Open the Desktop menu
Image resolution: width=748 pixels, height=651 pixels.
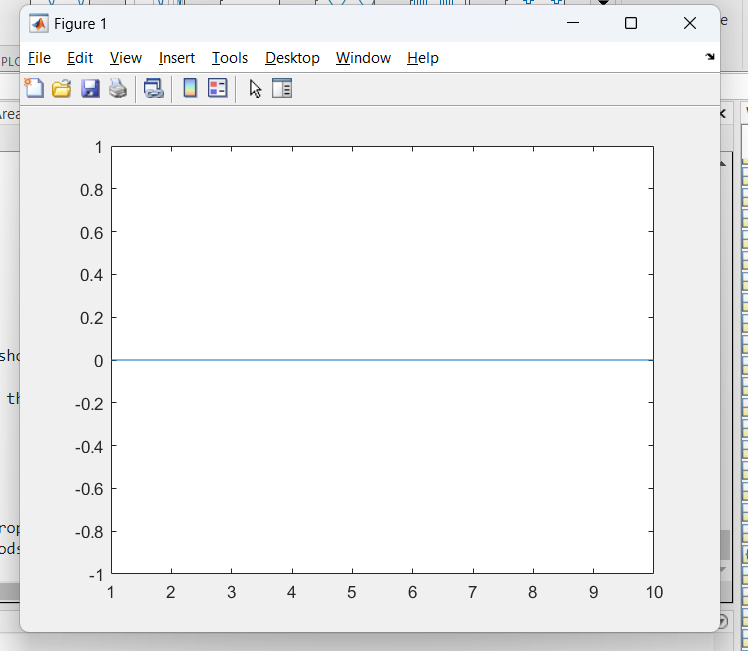click(x=292, y=58)
